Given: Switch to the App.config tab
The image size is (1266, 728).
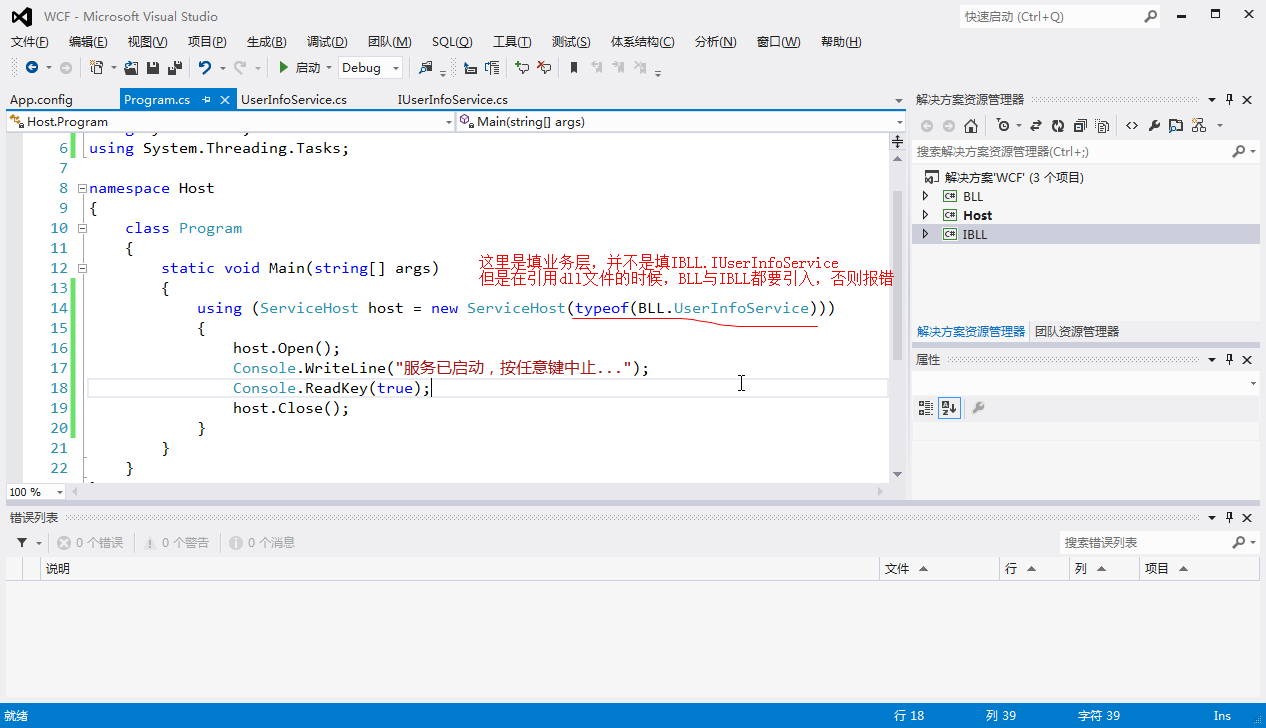Looking at the screenshot, I should tap(41, 99).
